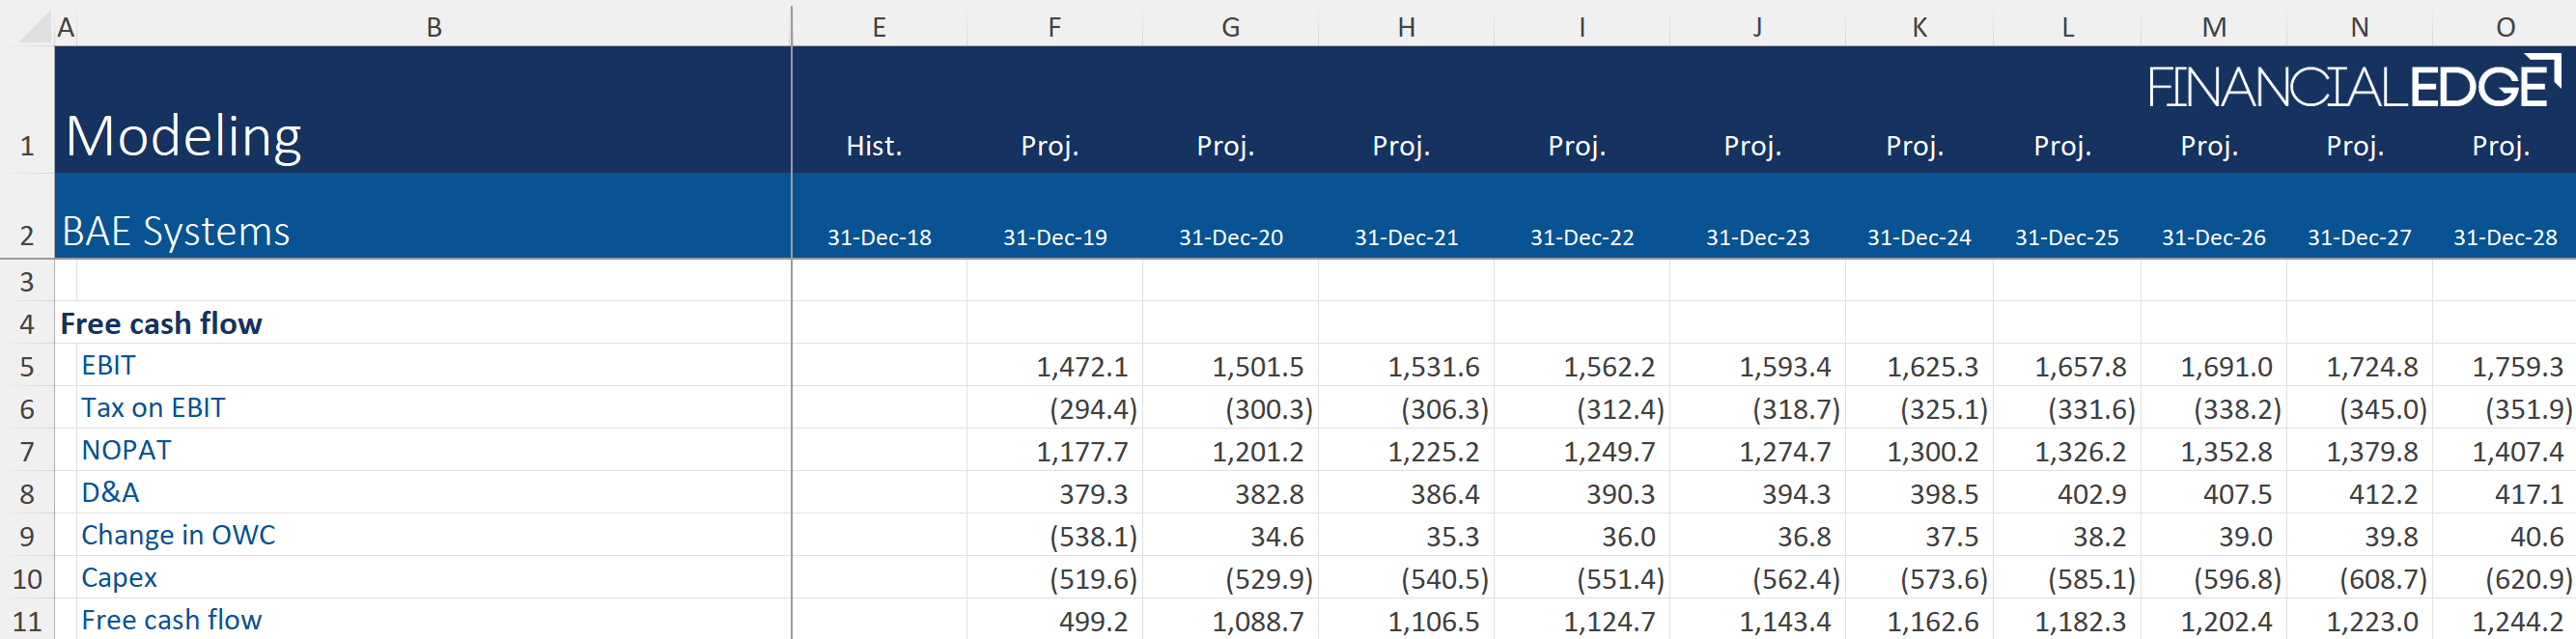
Task: Select column B header
Action: tap(433, 27)
